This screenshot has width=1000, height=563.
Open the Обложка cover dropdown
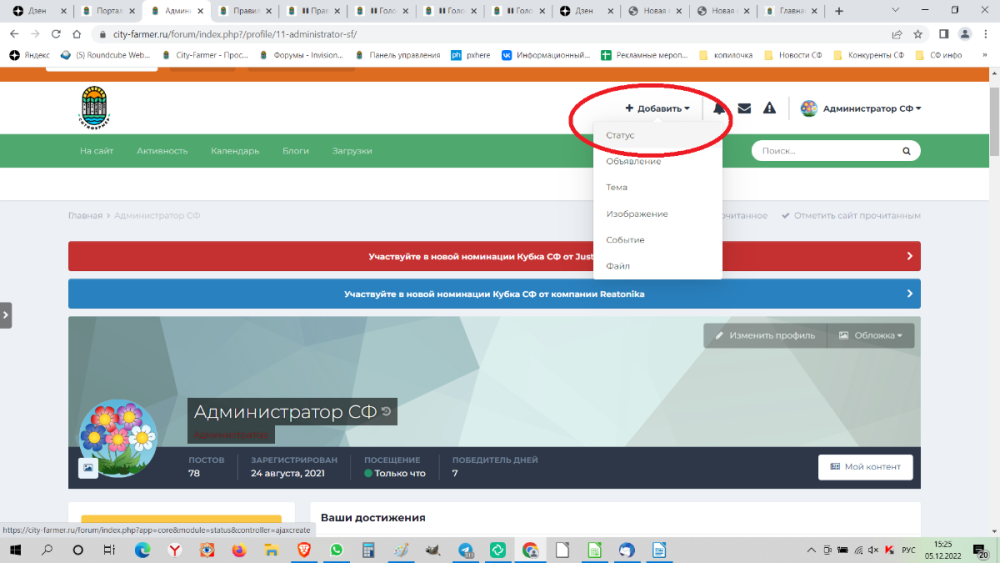[870, 336]
